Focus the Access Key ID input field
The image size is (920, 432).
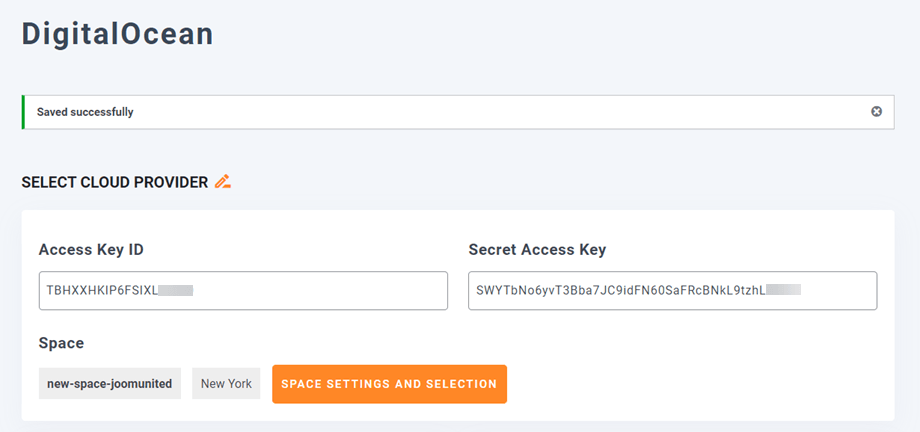[320, 290]
